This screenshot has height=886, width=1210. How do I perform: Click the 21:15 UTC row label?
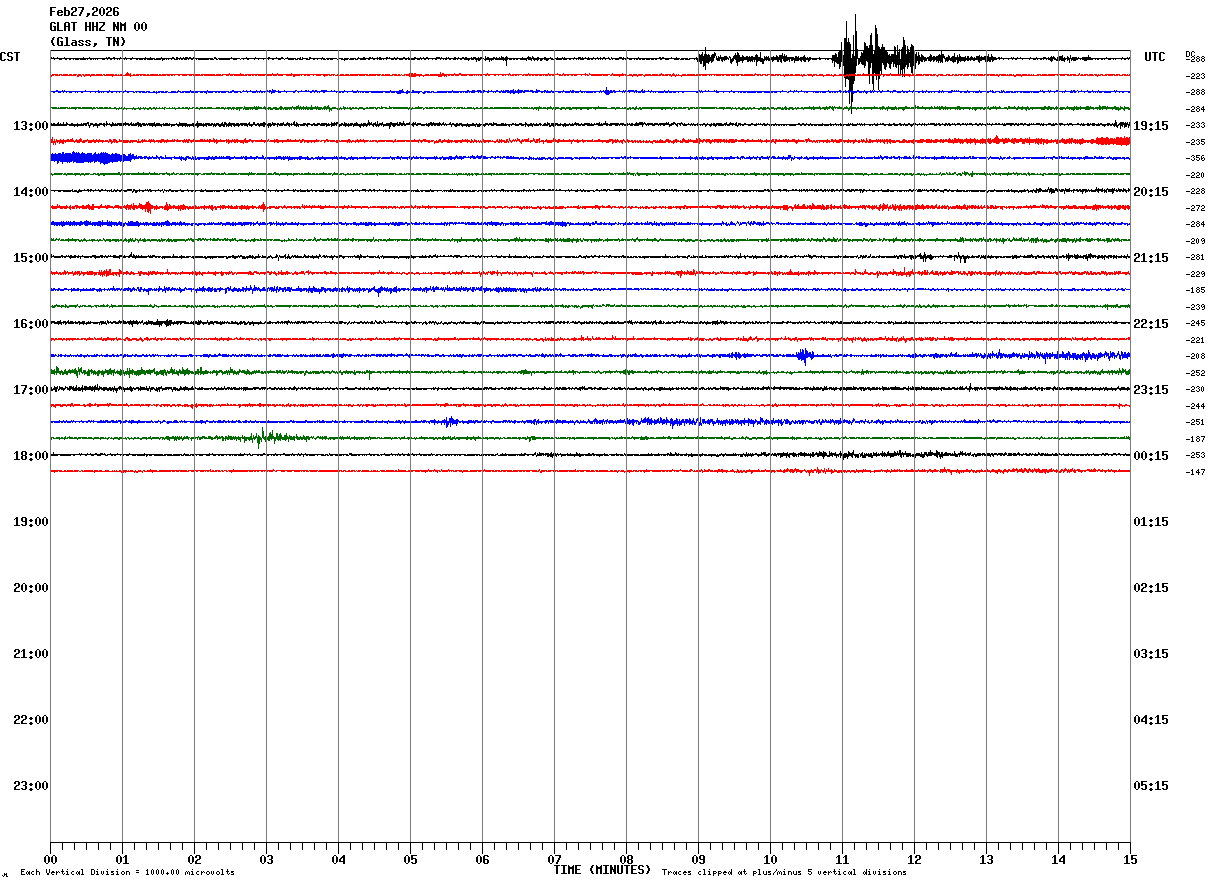tap(1151, 257)
